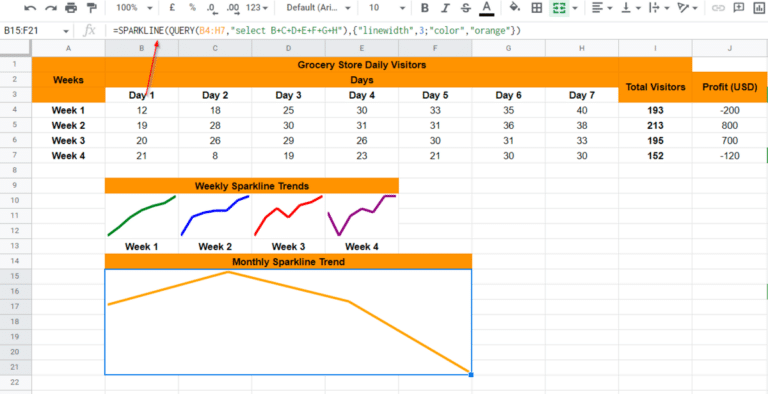Viewport: 768px width, 394px height.
Task: Format as percent
Action: pyautogui.click(x=192, y=8)
